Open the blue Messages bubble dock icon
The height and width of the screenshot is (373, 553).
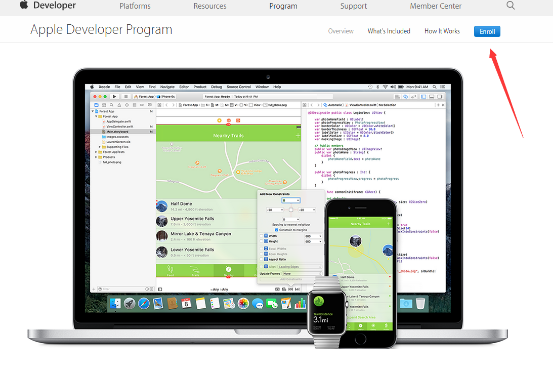(257, 304)
